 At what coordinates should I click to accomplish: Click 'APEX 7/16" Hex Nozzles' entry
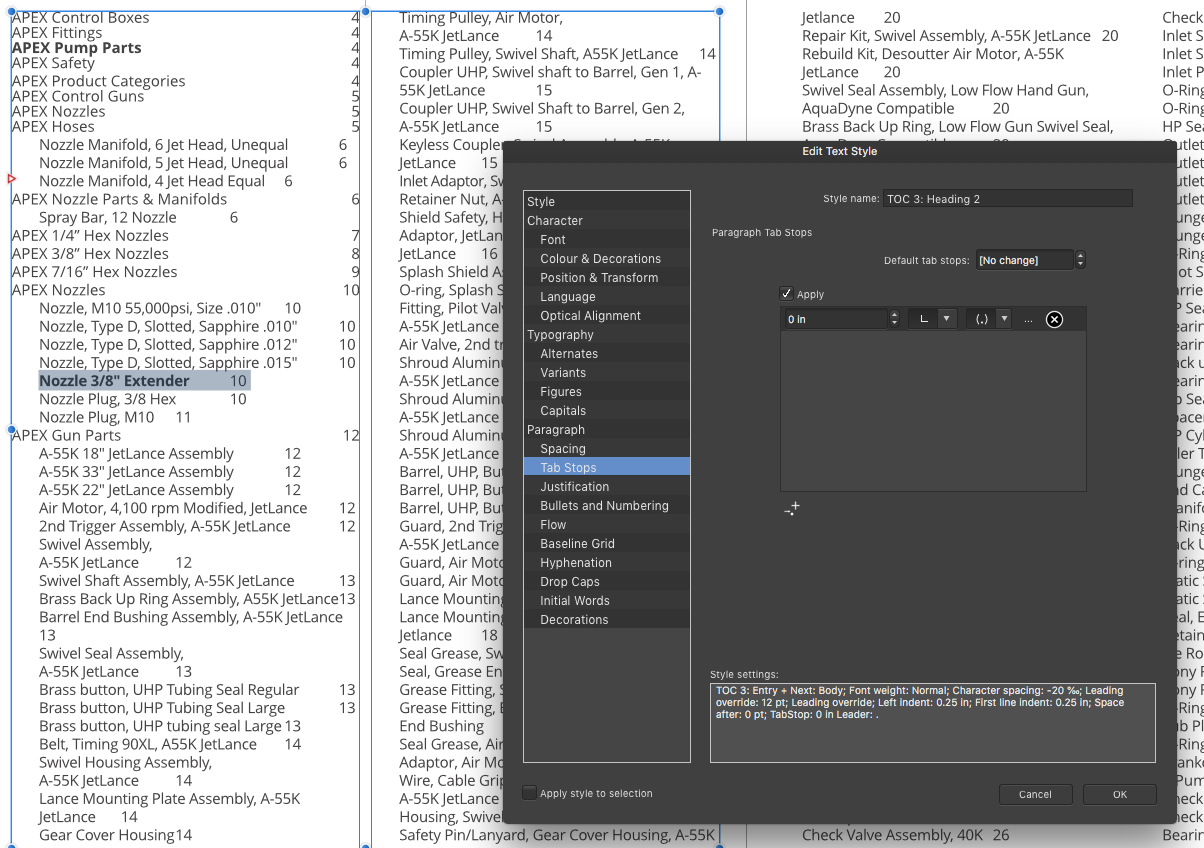coord(94,272)
